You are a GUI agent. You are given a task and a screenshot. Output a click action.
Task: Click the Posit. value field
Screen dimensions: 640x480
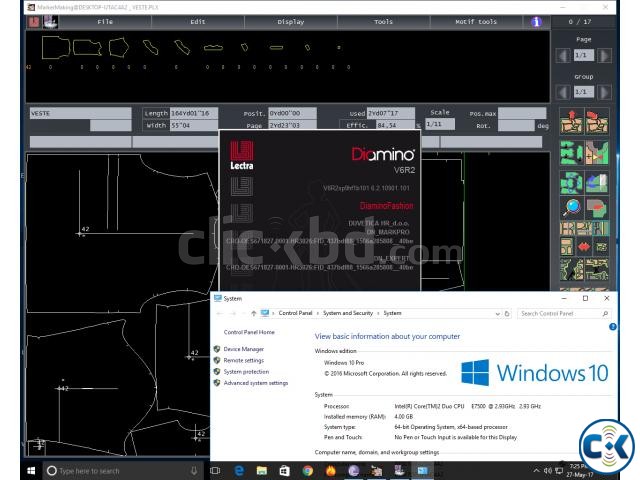point(292,113)
